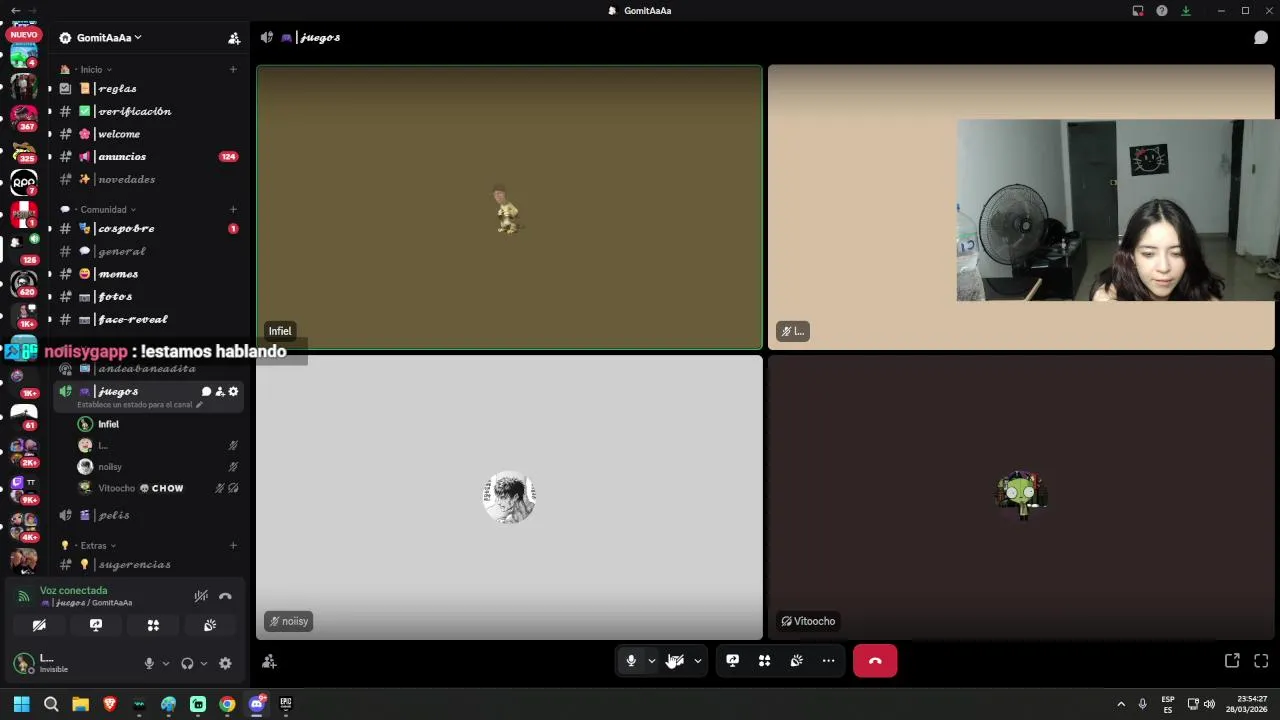Mute microphone in call control bar
1280x720 pixels.
click(x=631, y=661)
